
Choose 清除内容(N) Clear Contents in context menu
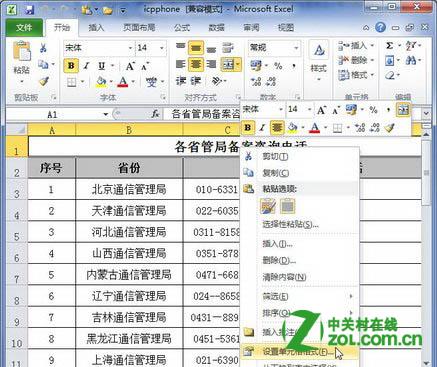[x=299, y=277]
